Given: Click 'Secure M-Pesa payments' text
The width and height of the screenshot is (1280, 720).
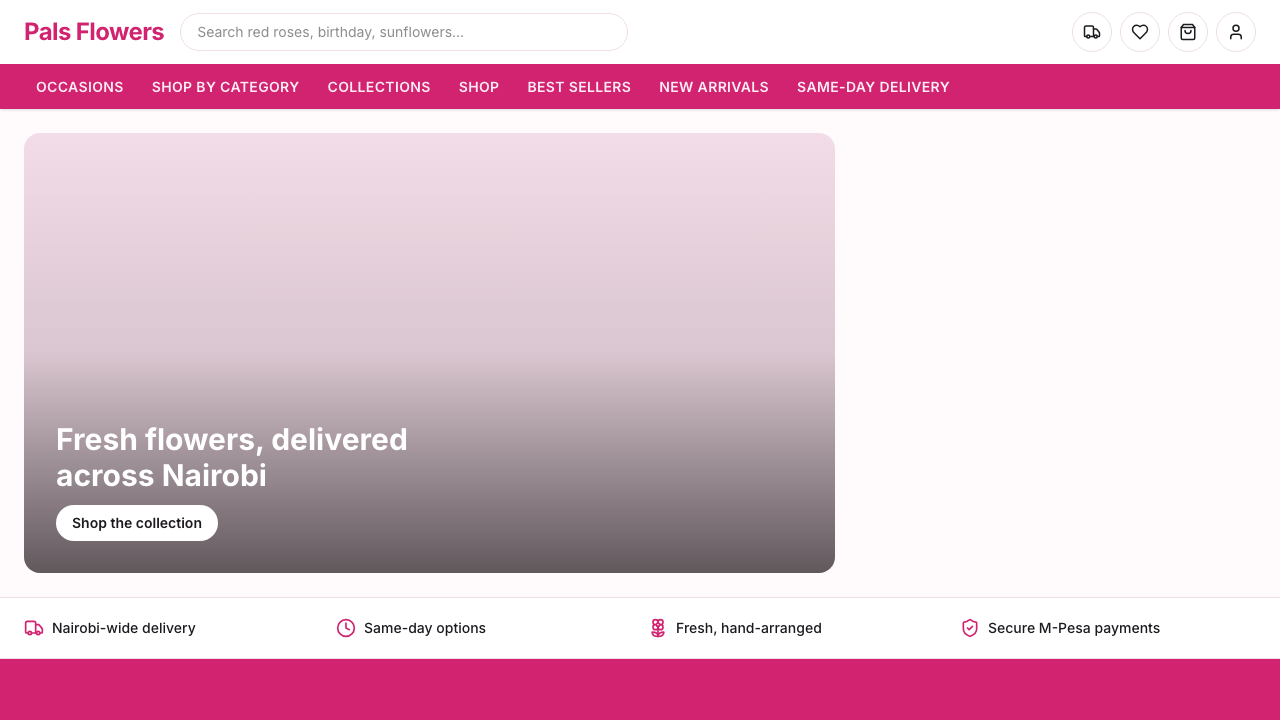Looking at the screenshot, I should tap(1074, 628).
